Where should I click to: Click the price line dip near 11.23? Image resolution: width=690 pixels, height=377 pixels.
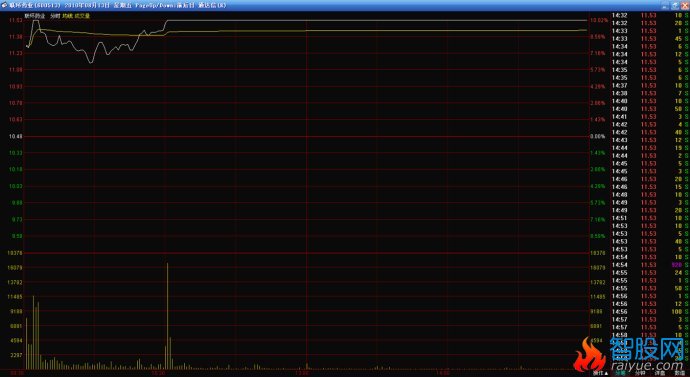pyautogui.click(x=92, y=62)
